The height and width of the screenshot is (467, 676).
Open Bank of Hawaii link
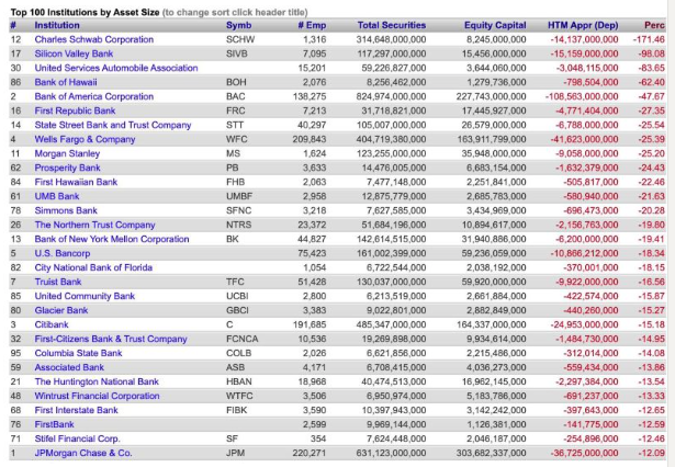point(66,82)
